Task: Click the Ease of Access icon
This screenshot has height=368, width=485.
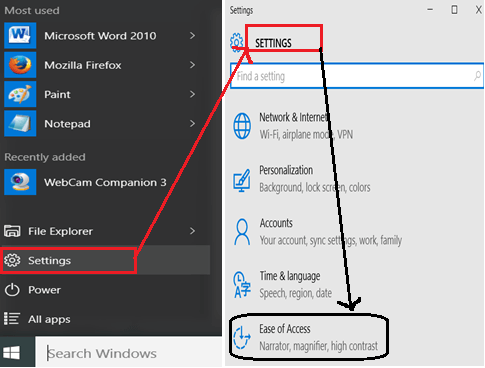Action: click(x=242, y=337)
